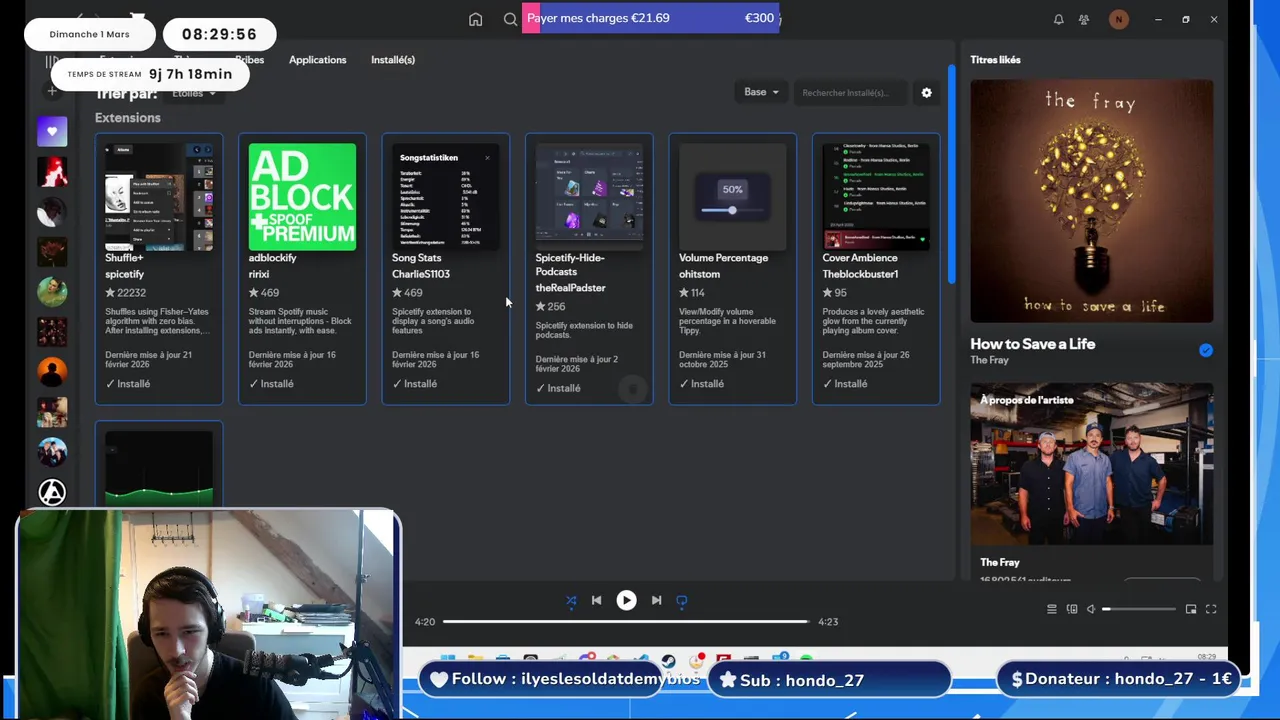Click the Rechercher Installé(s) search field
Viewport: 1280px width, 720px height.
[x=850, y=93]
